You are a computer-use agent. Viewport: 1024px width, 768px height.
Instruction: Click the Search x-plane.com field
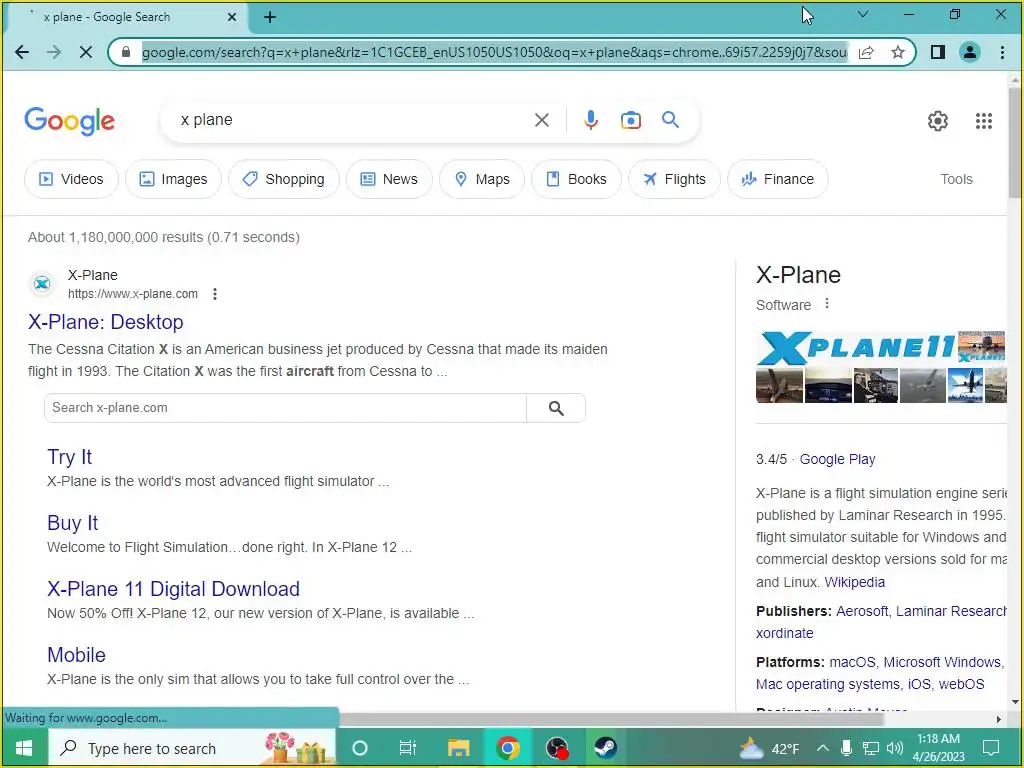click(285, 408)
